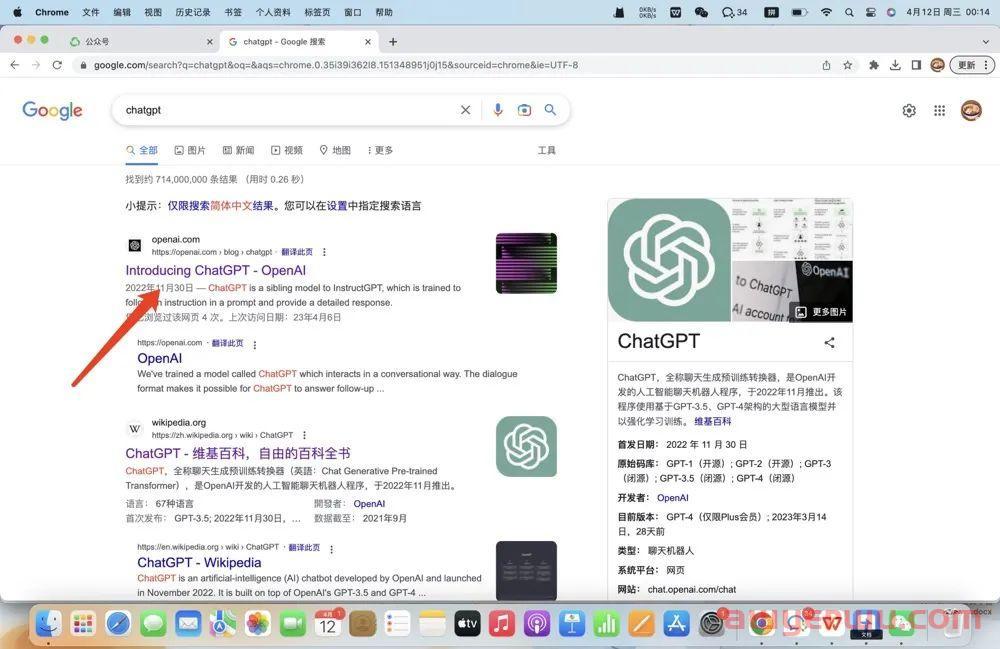This screenshot has width=1000, height=649.
Task: Click the Google account avatar
Action: coord(971,110)
